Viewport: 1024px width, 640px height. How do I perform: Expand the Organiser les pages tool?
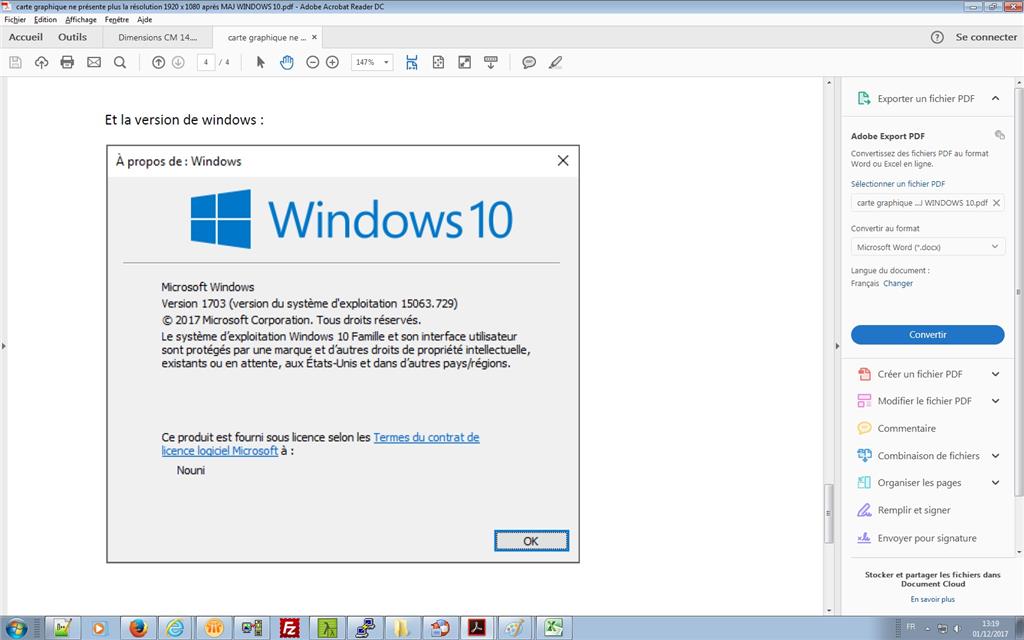coord(995,483)
